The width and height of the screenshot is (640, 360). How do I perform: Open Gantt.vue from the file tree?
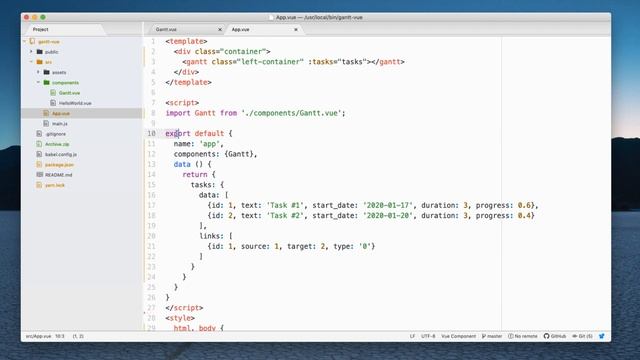(69, 93)
